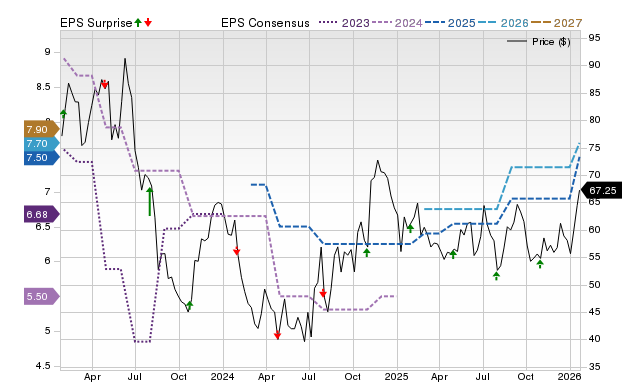
Task: Toggle the 2024 consensus series in legend
Action: tap(397, 23)
